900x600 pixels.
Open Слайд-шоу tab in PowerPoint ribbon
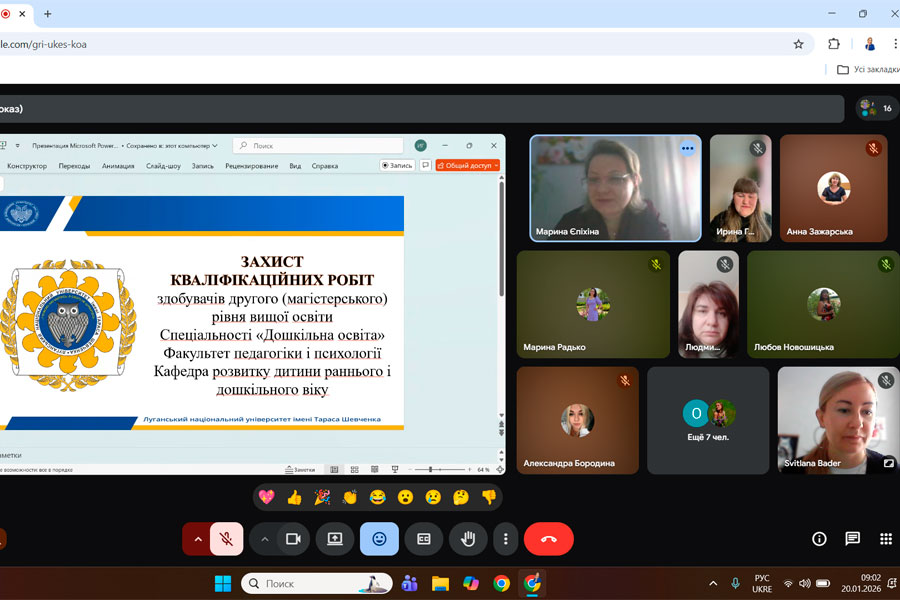(163, 166)
